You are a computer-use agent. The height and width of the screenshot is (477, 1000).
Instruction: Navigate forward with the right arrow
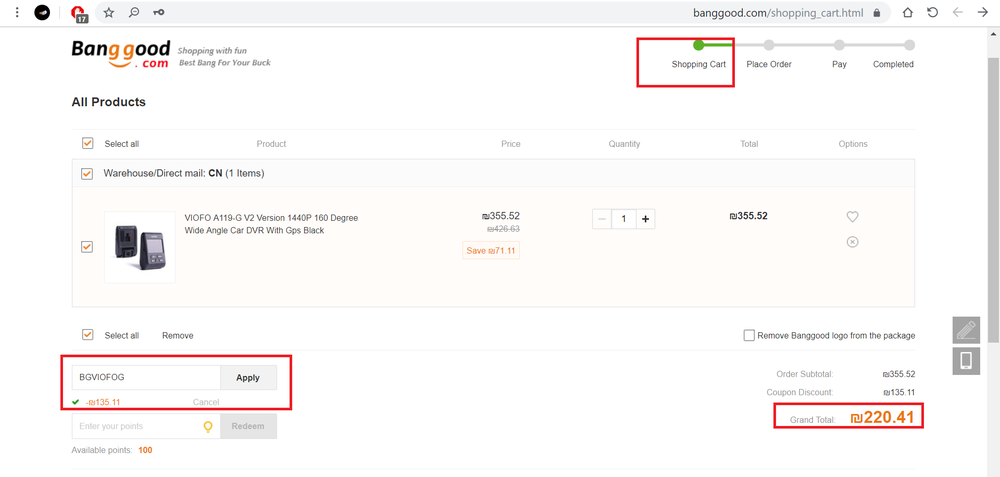[x=982, y=12]
